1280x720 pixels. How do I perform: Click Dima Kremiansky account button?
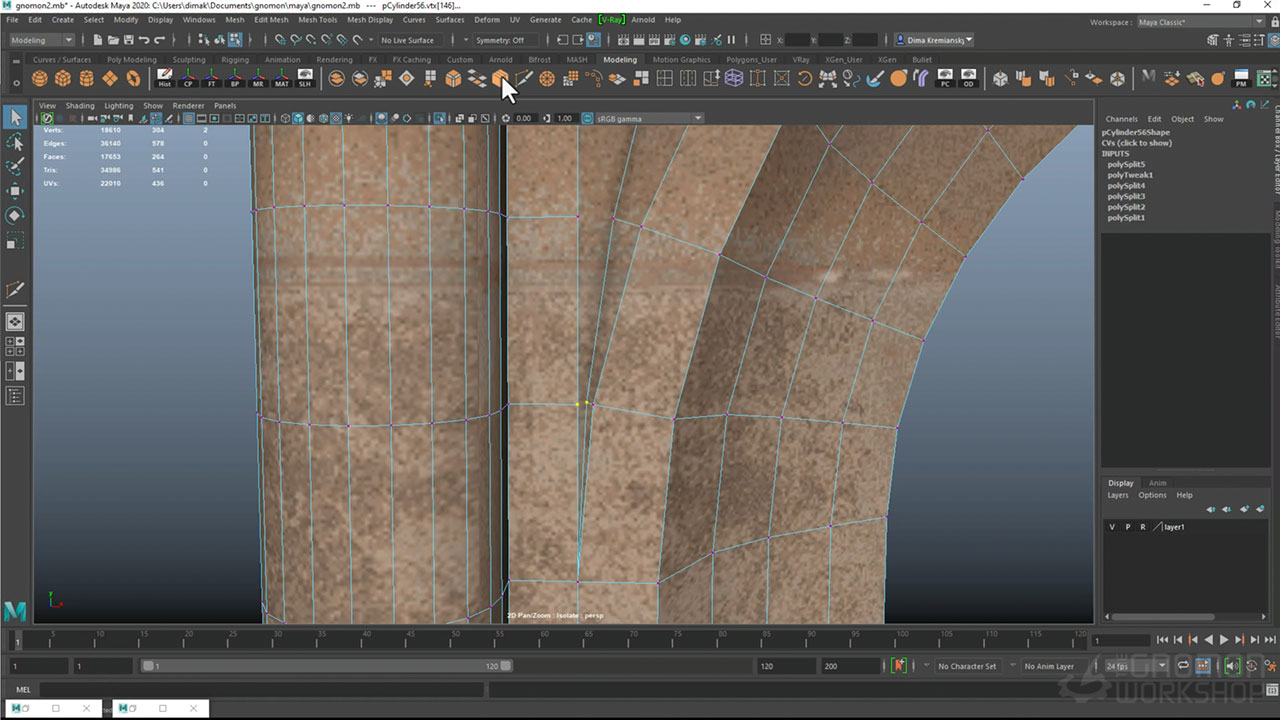pyautogui.click(x=935, y=40)
